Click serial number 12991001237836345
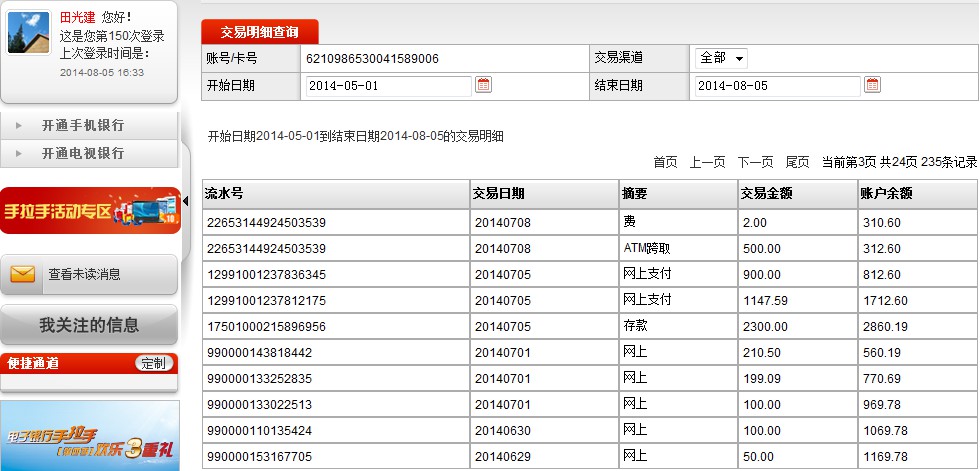This screenshot has height=471, width=980. 266,275
